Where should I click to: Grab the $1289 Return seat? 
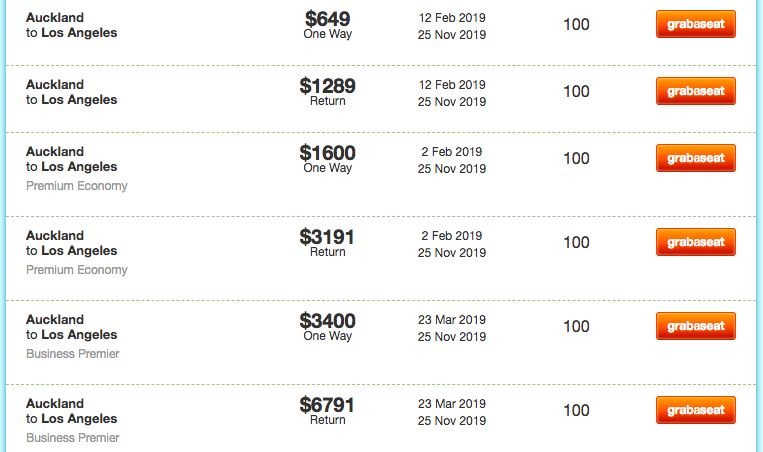[x=695, y=91]
